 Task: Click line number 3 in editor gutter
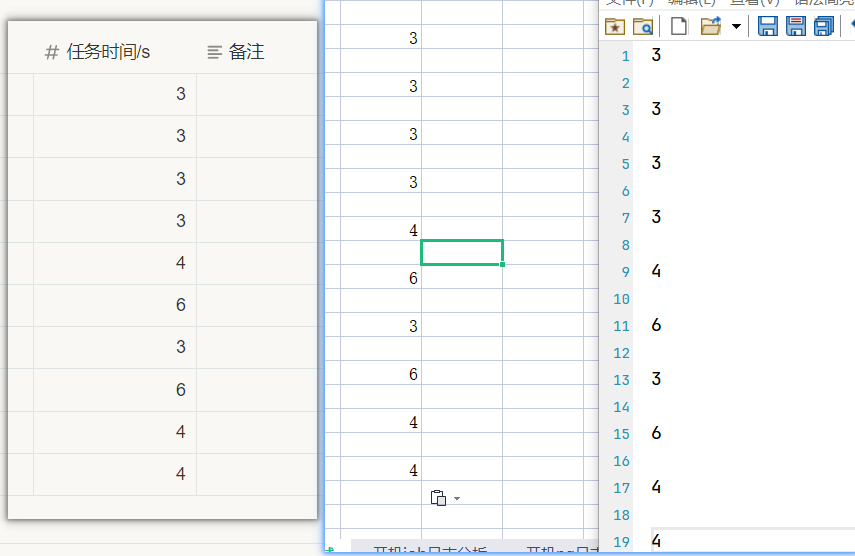pyautogui.click(x=625, y=110)
